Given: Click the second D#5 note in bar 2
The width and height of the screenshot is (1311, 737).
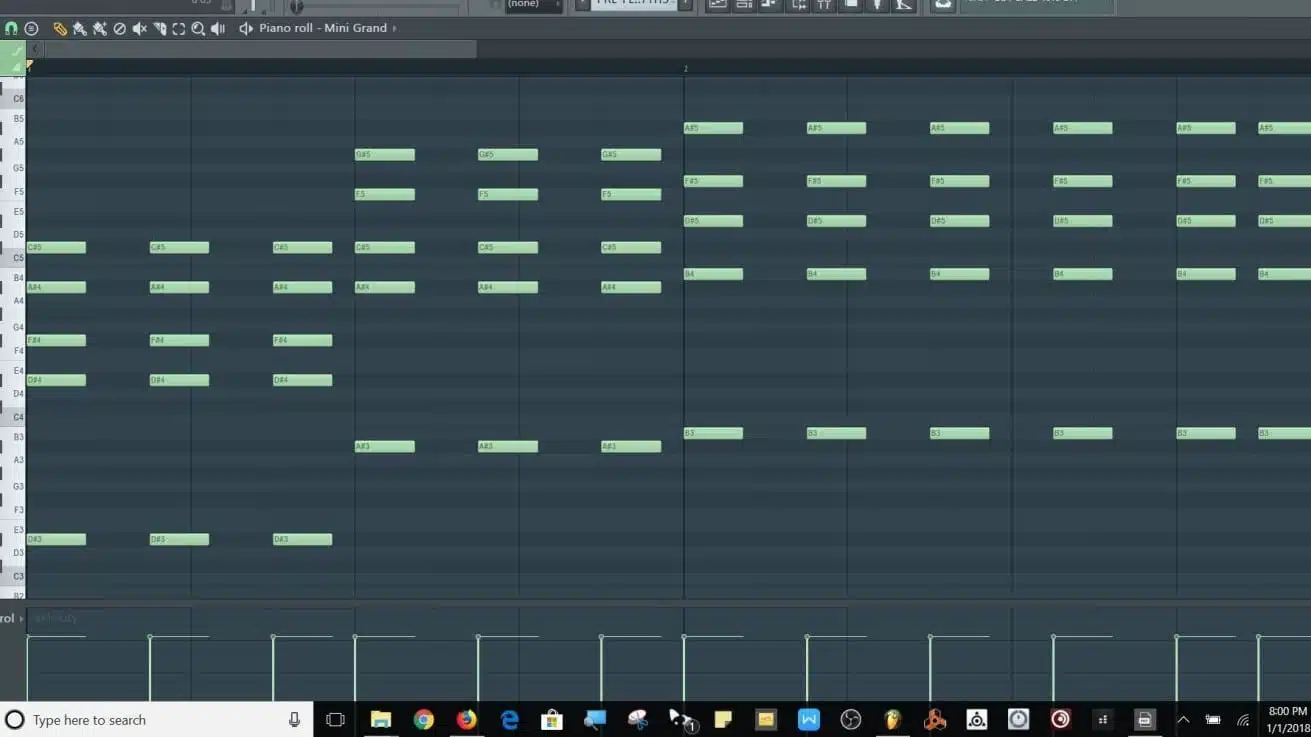Looking at the screenshot, I should 836,221.
